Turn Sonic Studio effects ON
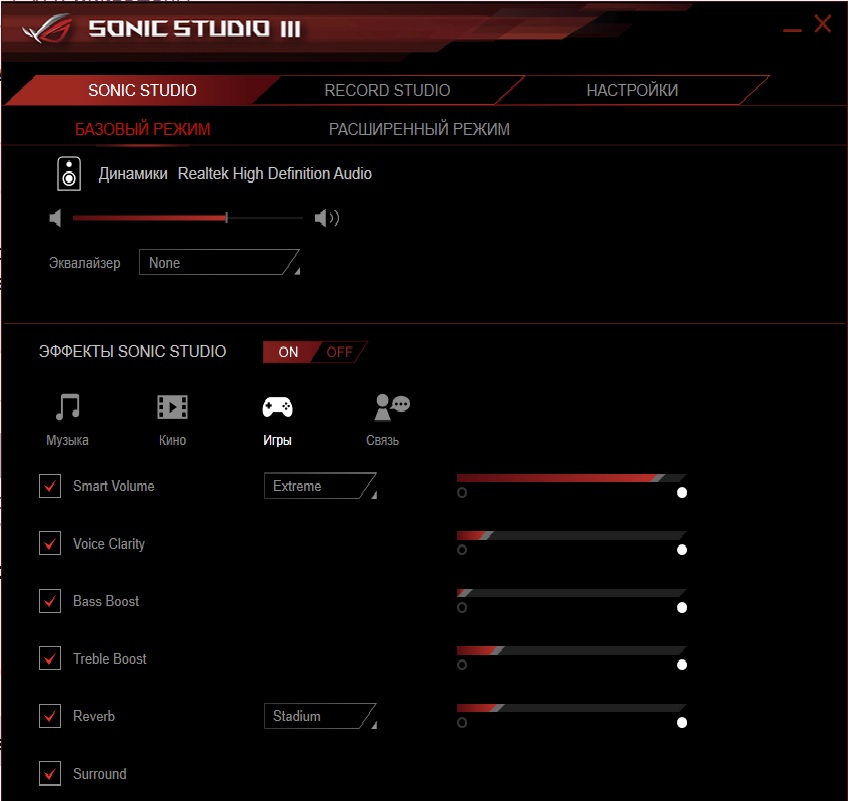Screen dimensions: 848x801 288,352
